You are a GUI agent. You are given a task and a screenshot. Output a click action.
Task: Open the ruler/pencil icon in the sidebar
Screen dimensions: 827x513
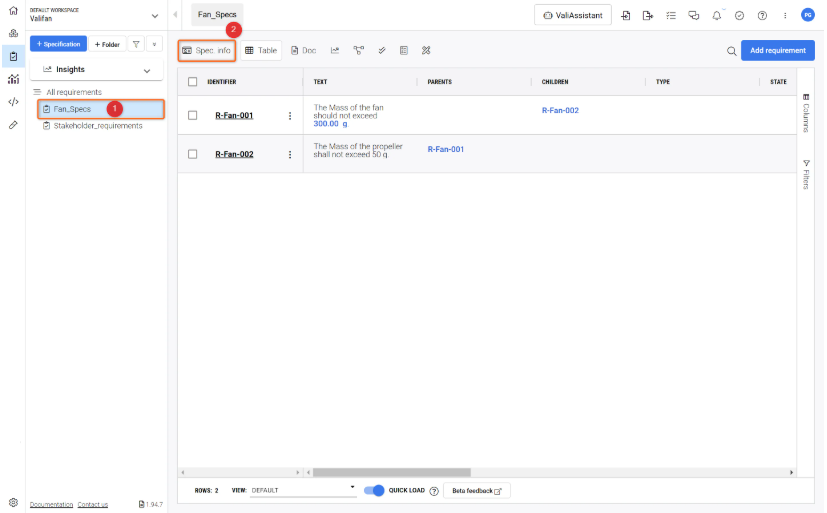[13, 125]
